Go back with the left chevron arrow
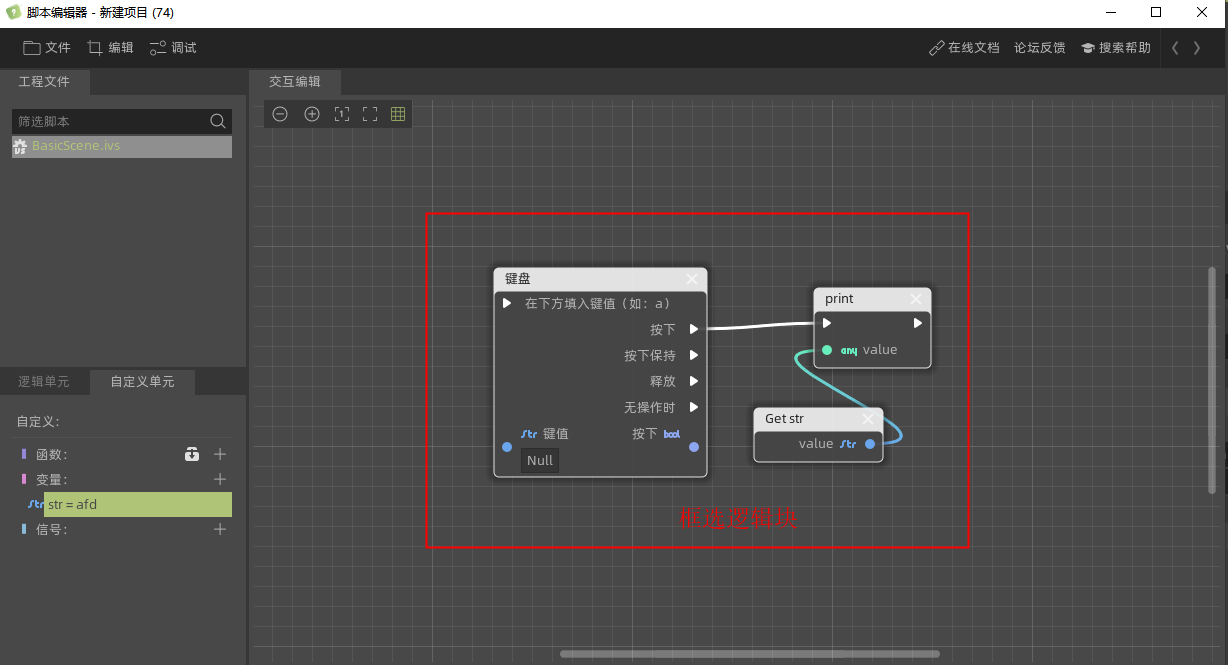Viewport: 1228px width, 665px height. point(1176,48)
